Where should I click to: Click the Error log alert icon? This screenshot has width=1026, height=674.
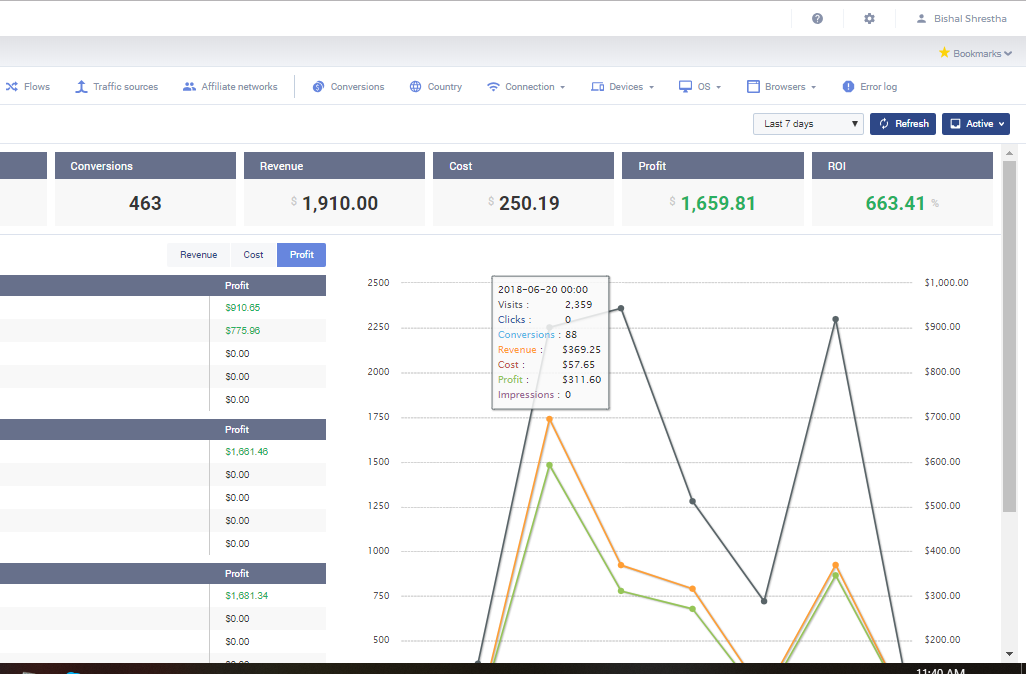point(848,87)
